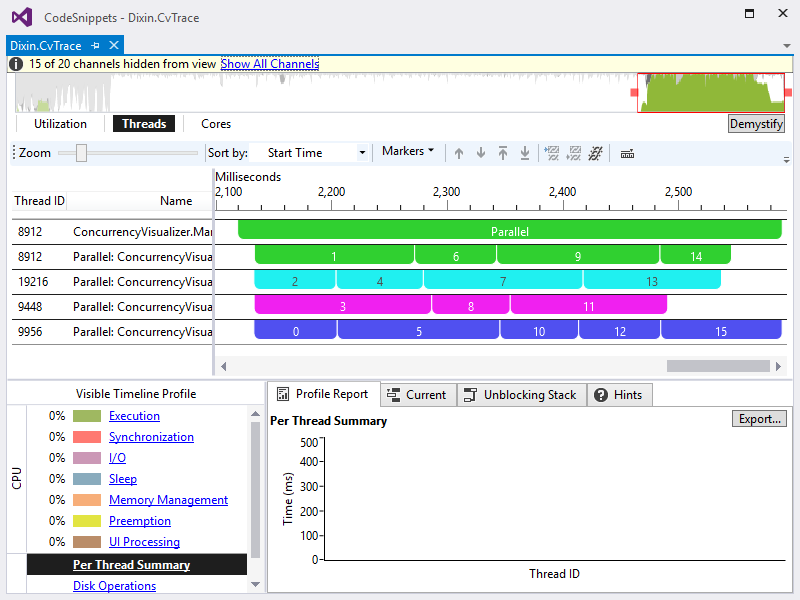Click the move thread to bottom icon
This screenshot has height=600, width=800.
click(524, 153)
